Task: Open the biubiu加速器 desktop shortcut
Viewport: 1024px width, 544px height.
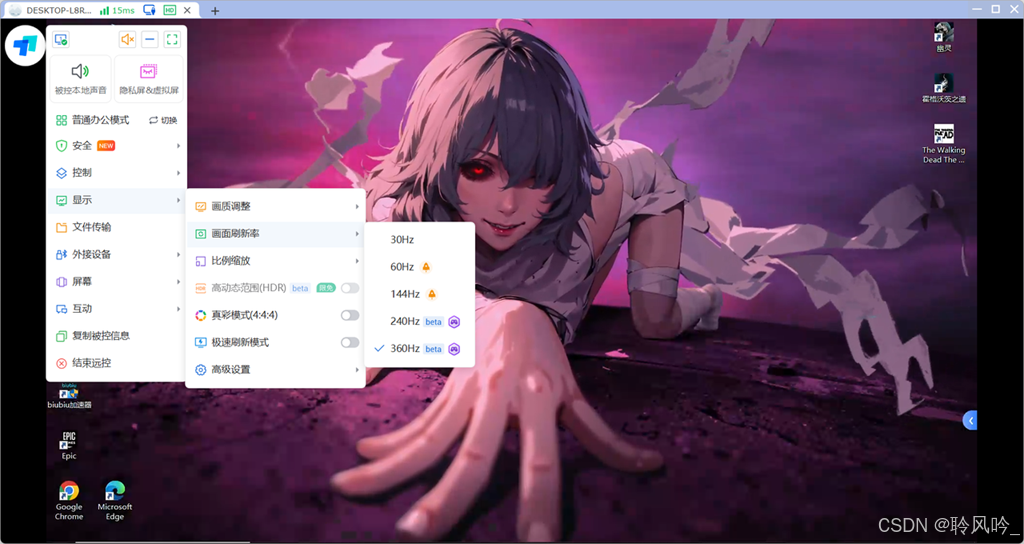Action: [69, 396]
